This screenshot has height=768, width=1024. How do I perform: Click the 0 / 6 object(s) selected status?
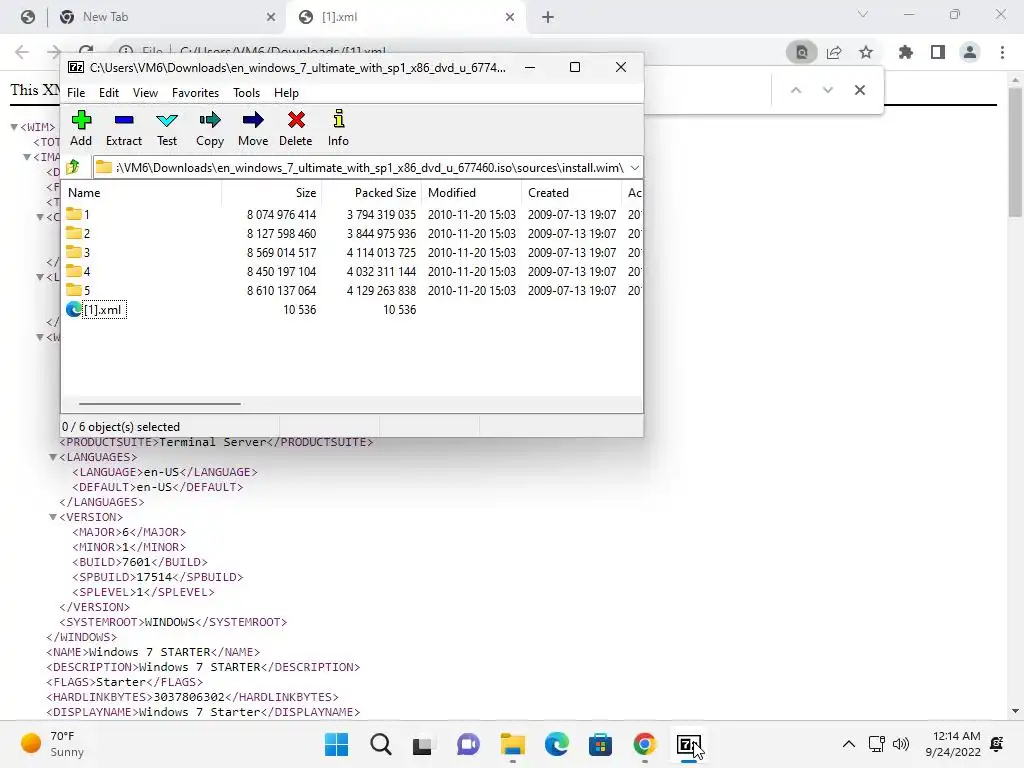click(x=121, y=426)
